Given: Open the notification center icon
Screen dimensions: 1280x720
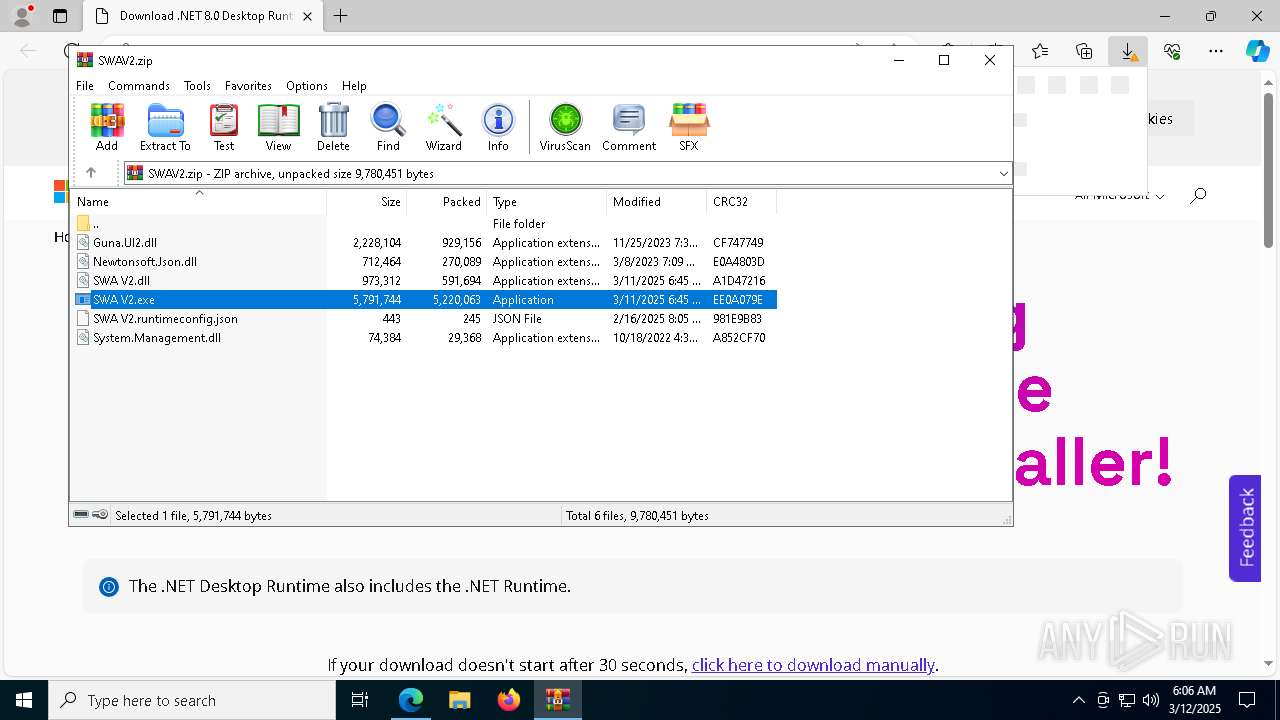Looking at the screenshot, I should (1248, 700).
